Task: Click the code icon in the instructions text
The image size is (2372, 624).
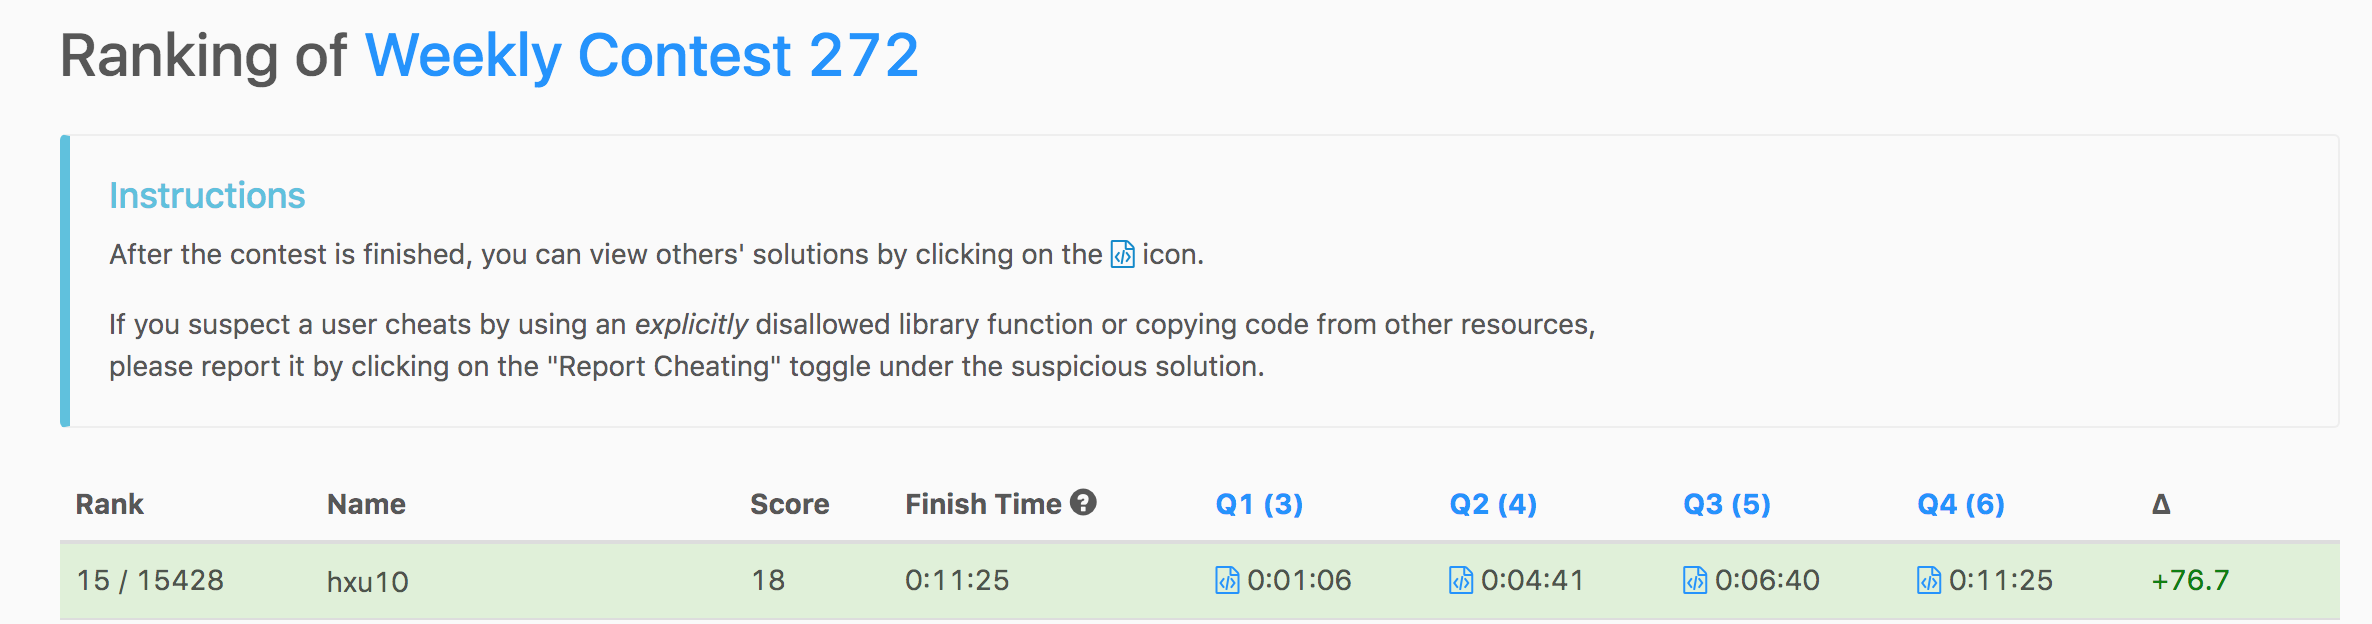Action: tap(1123, 255)
